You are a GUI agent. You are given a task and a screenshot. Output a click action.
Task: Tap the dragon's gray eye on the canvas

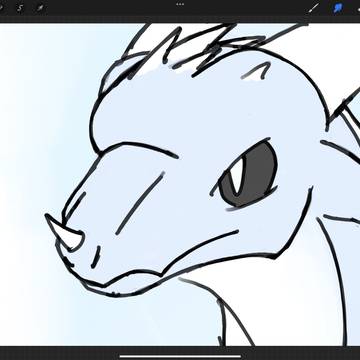249,174
